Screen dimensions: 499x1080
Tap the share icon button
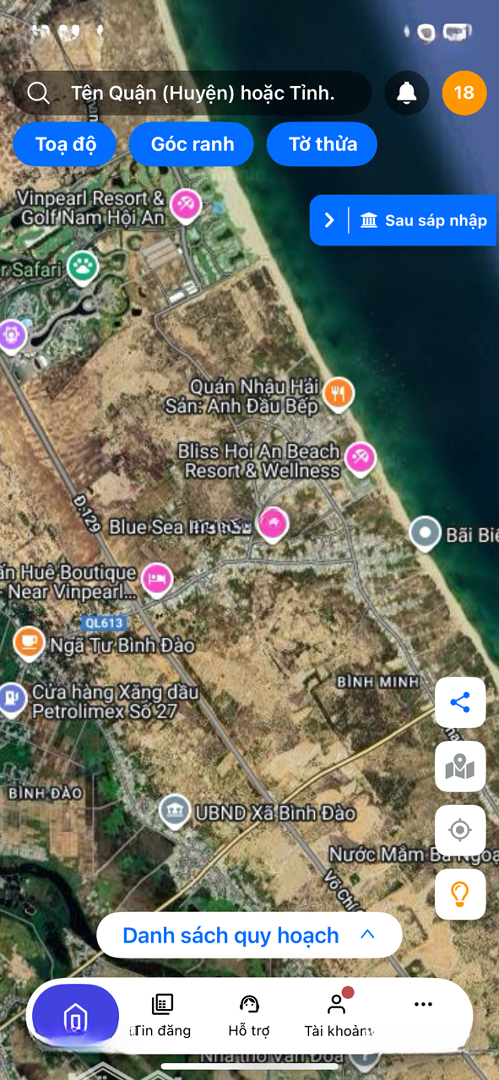point(460,703)
